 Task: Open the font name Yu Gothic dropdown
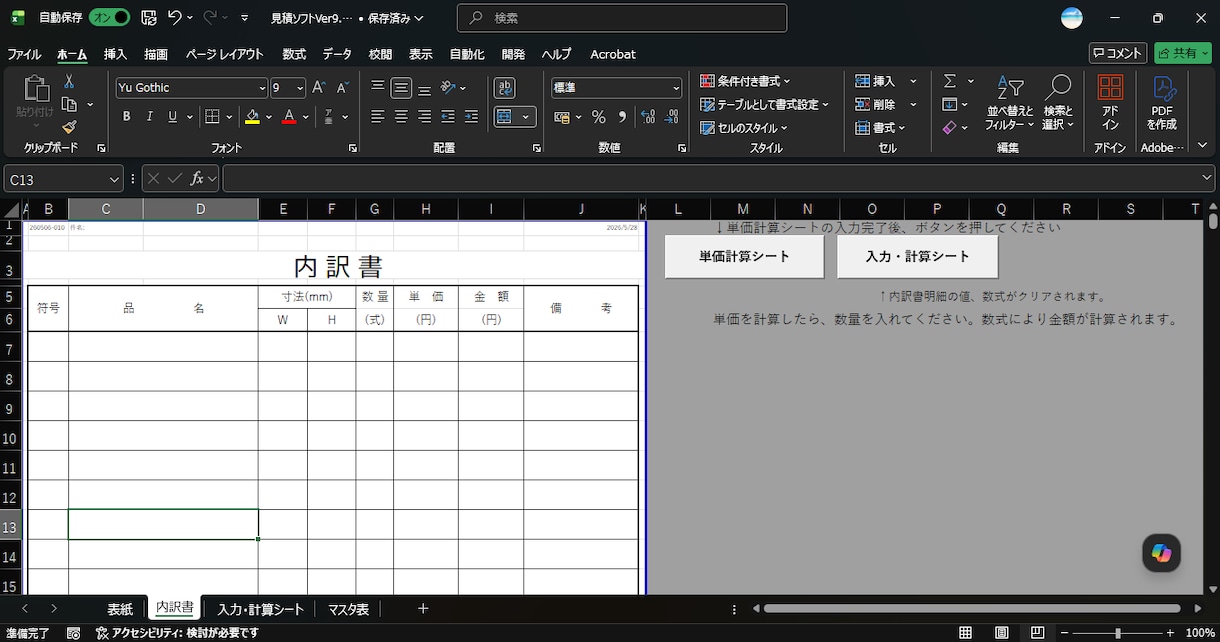262,88
